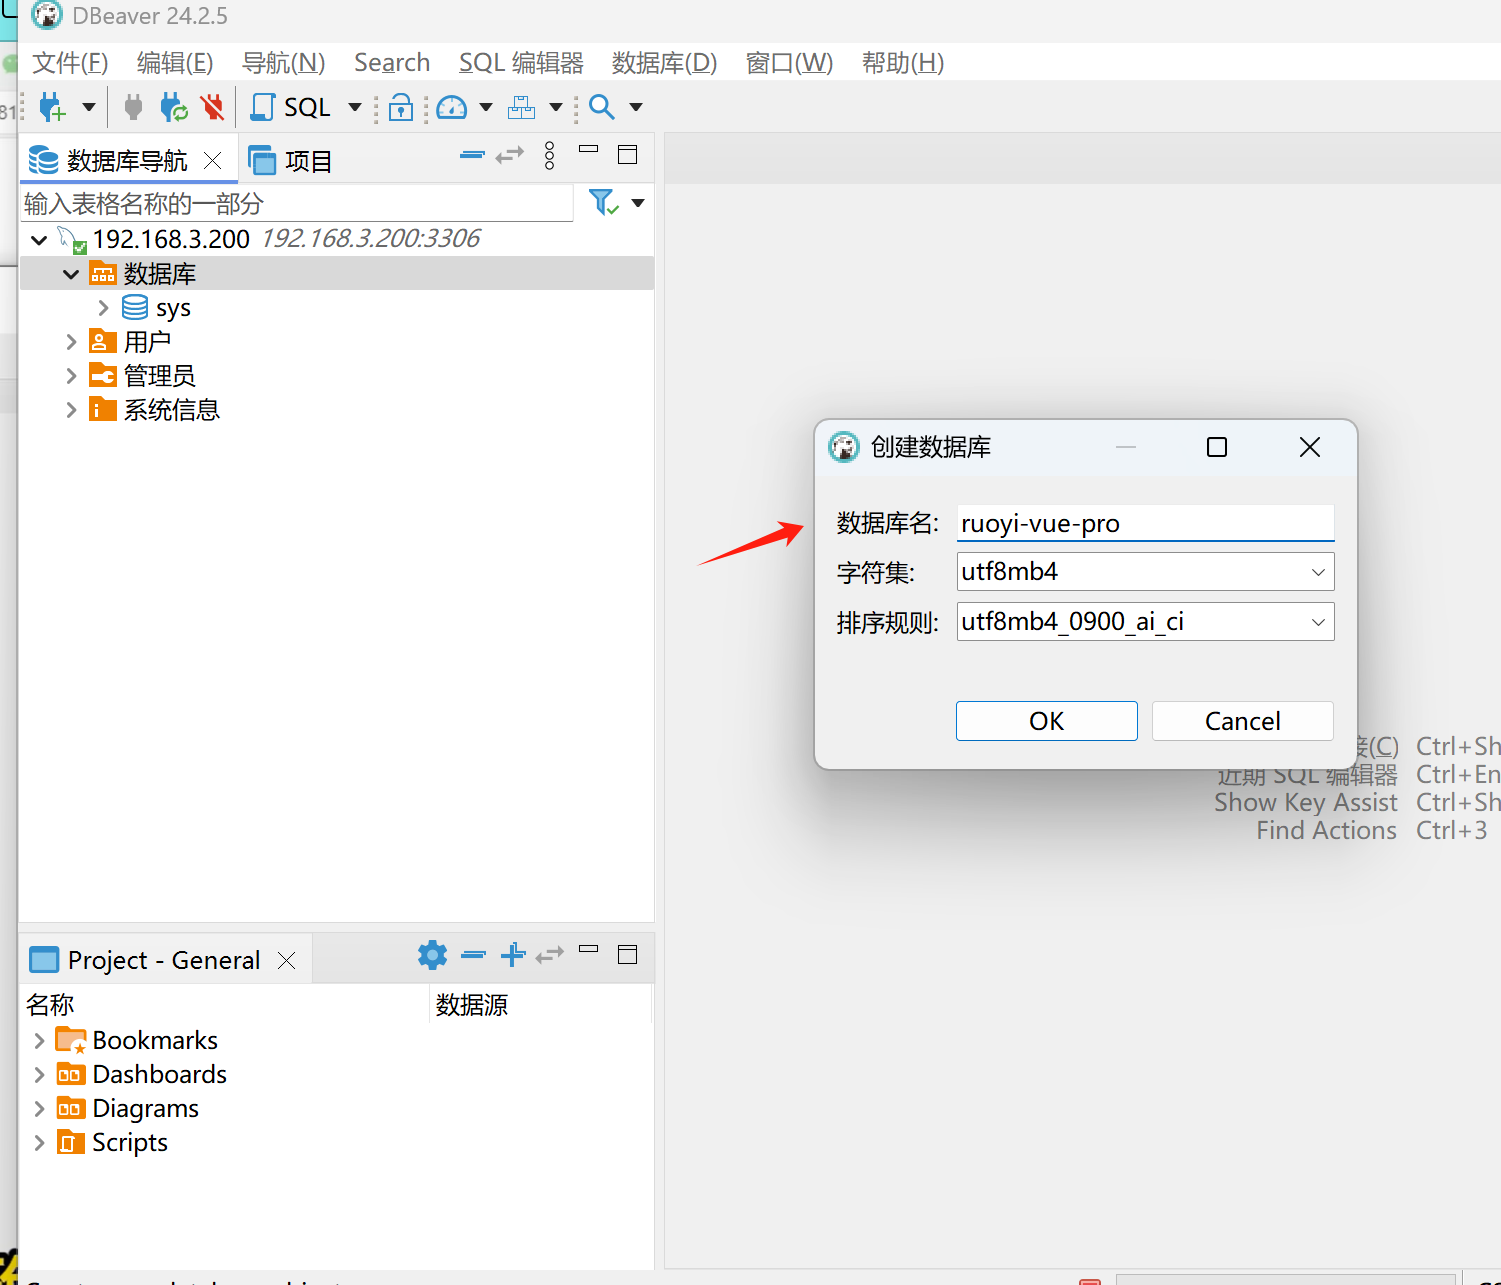
Task: Expand the 用户 (Users) folder
Action: 71,342
